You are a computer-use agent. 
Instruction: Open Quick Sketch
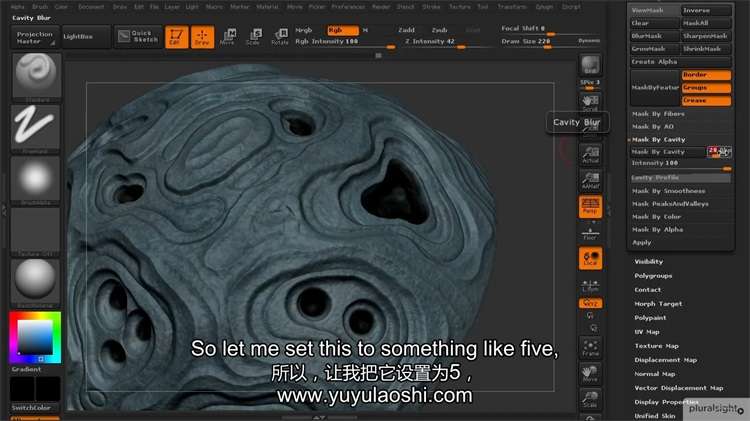coord(138,36)
